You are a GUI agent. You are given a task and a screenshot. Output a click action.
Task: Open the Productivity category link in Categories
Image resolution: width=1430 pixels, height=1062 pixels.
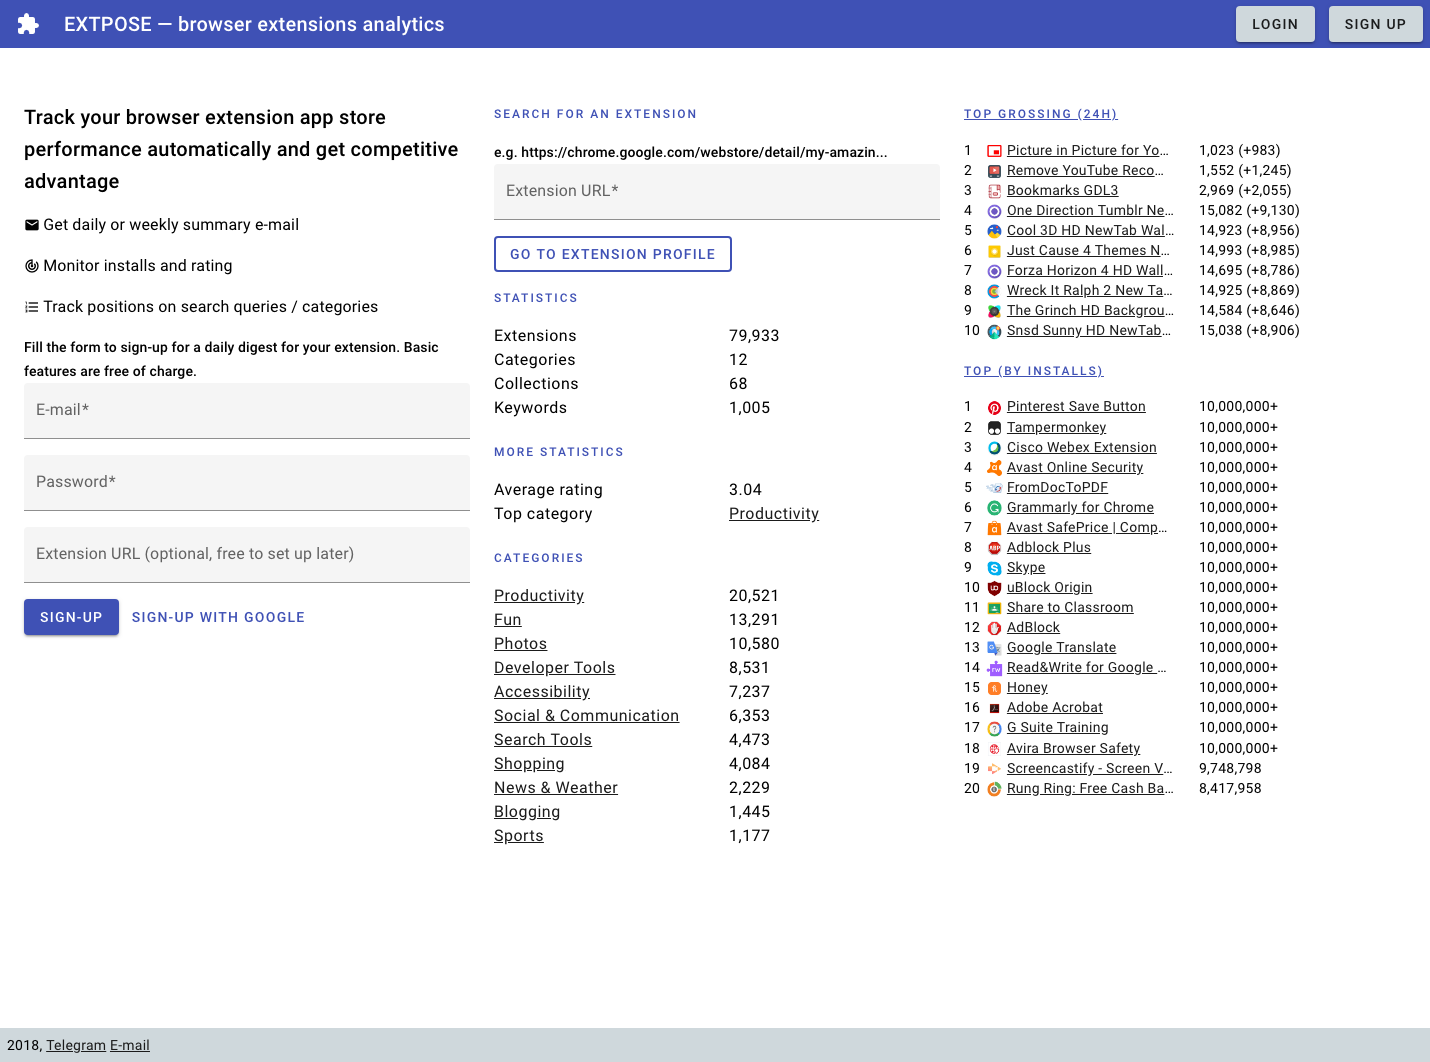click(x=539, y=596)
